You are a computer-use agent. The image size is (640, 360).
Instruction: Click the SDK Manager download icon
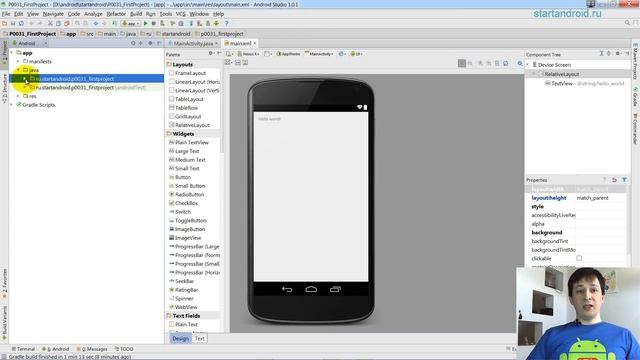click(x=216, y=23)
